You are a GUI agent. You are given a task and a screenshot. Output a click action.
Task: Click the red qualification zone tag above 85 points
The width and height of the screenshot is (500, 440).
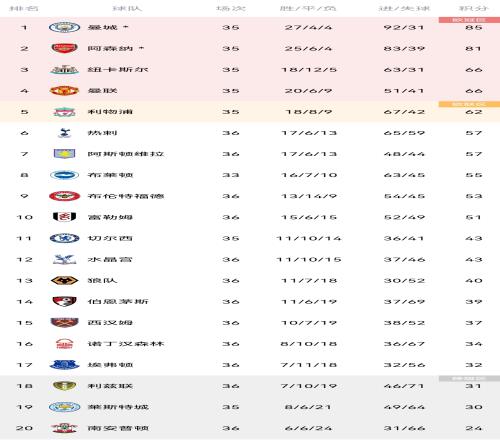click(469, 20)
